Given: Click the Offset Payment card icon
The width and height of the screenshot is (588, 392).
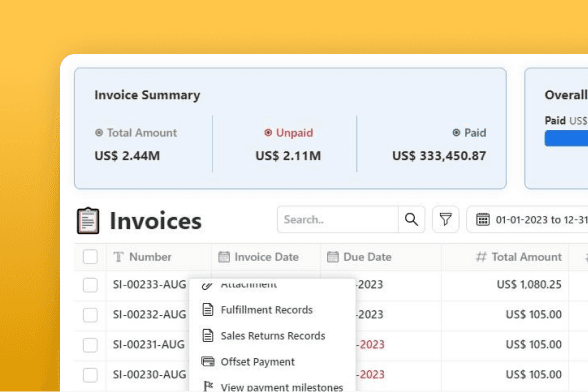Looking at the screenshot, I should pyautogui.click(x=208, y=362).
